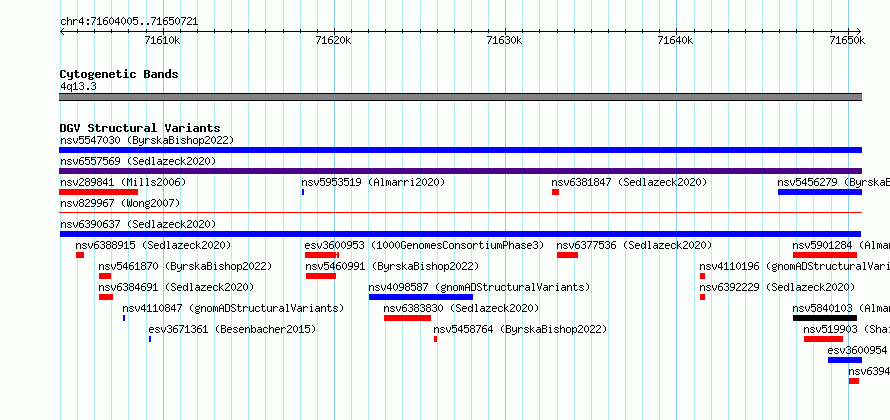The image size is (890, 420).
Task: Click the red bar under nsv5460991
Action: (x=321, y=276)
